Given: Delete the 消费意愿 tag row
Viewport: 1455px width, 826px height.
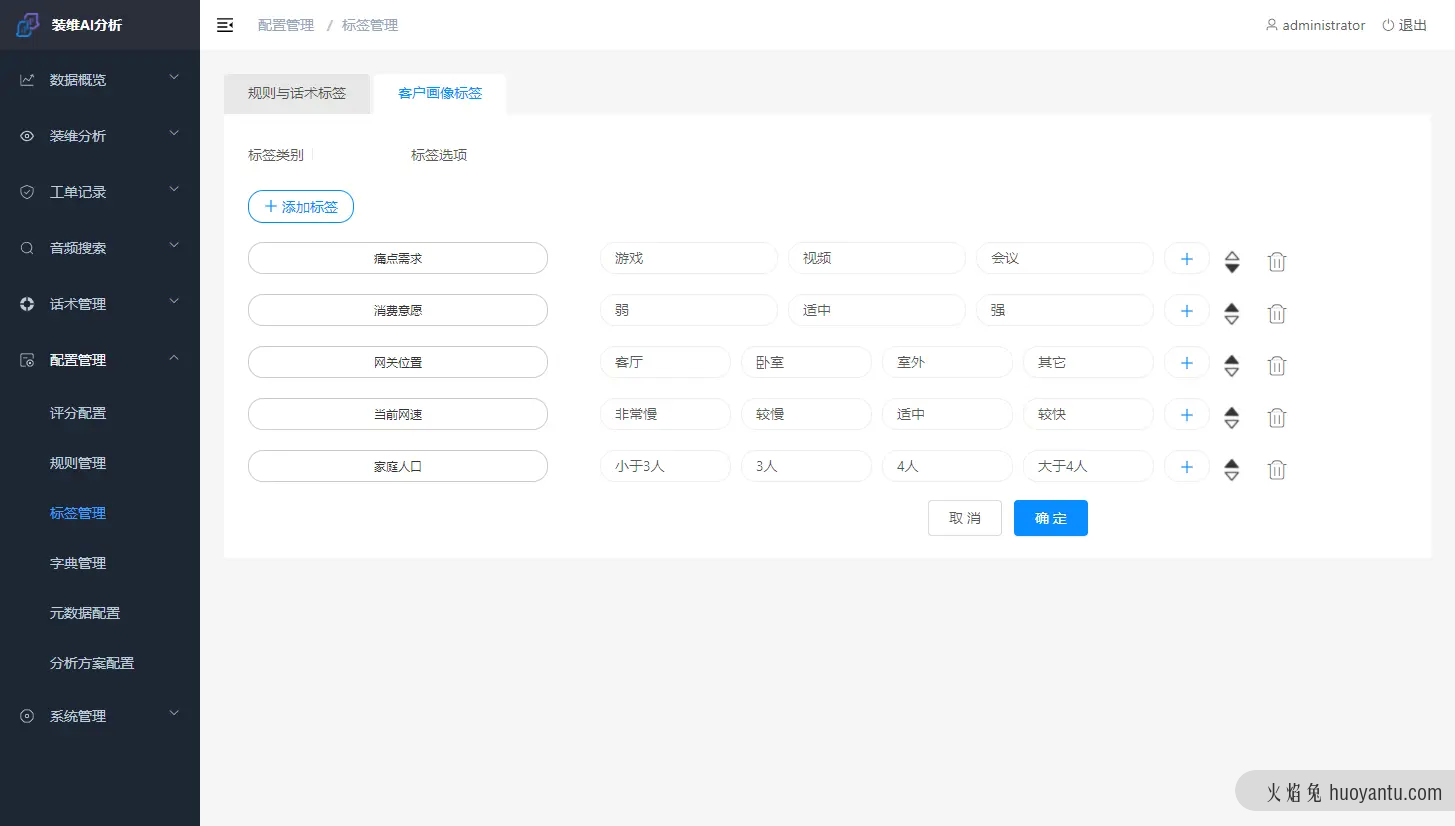Looking at the screenshot, I should pyautogui.click(x=1277, y=314).
